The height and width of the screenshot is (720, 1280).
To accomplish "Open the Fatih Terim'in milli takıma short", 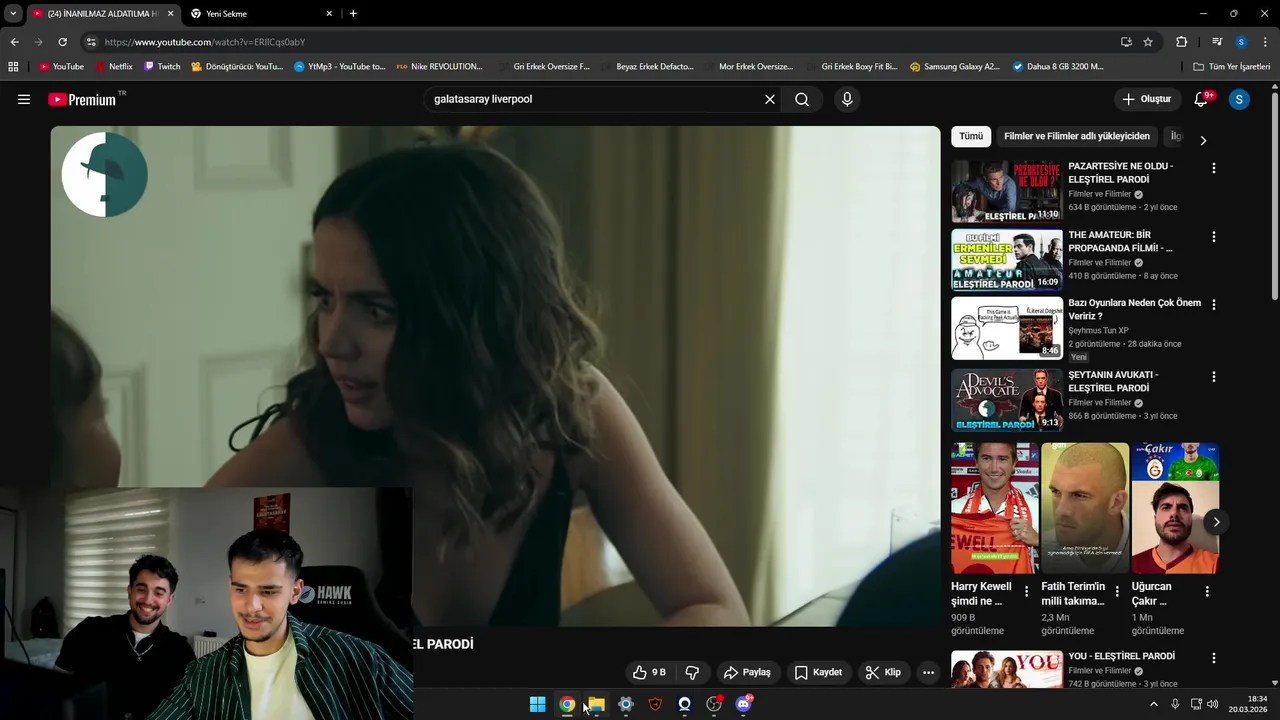I will coord(1085,508).
